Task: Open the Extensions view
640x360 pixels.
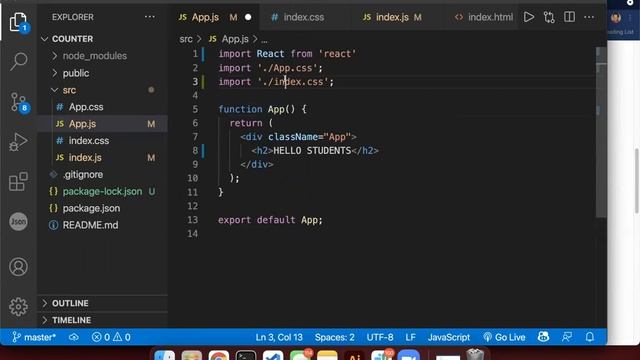Action: [18, 181]
